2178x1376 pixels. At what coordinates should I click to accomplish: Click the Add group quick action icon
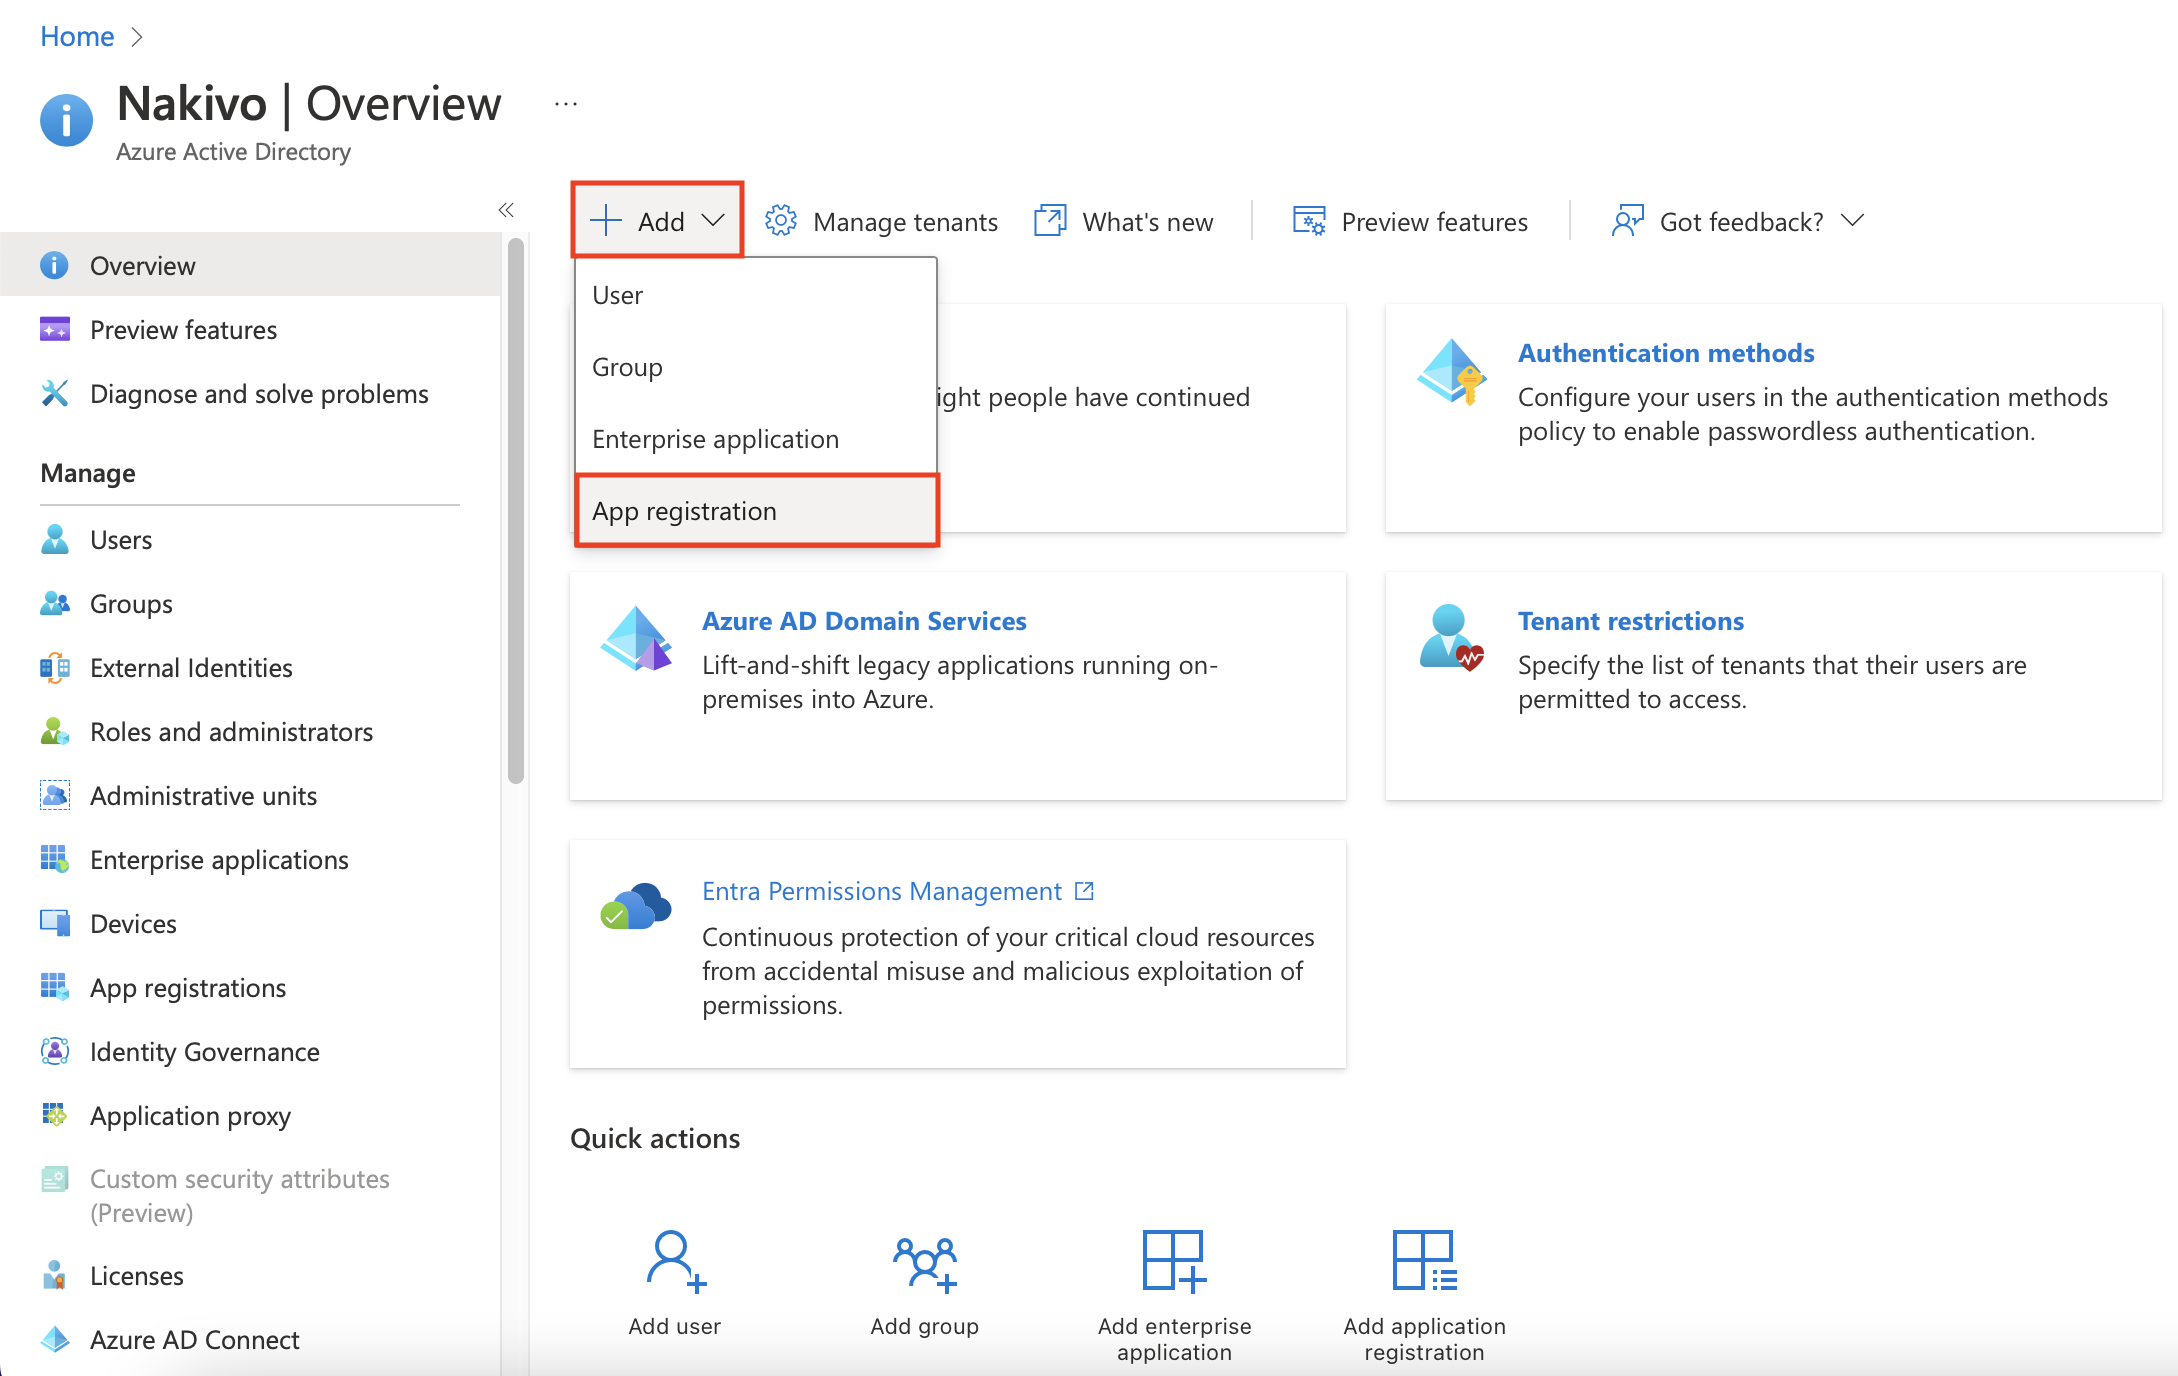click(925, 1262)
